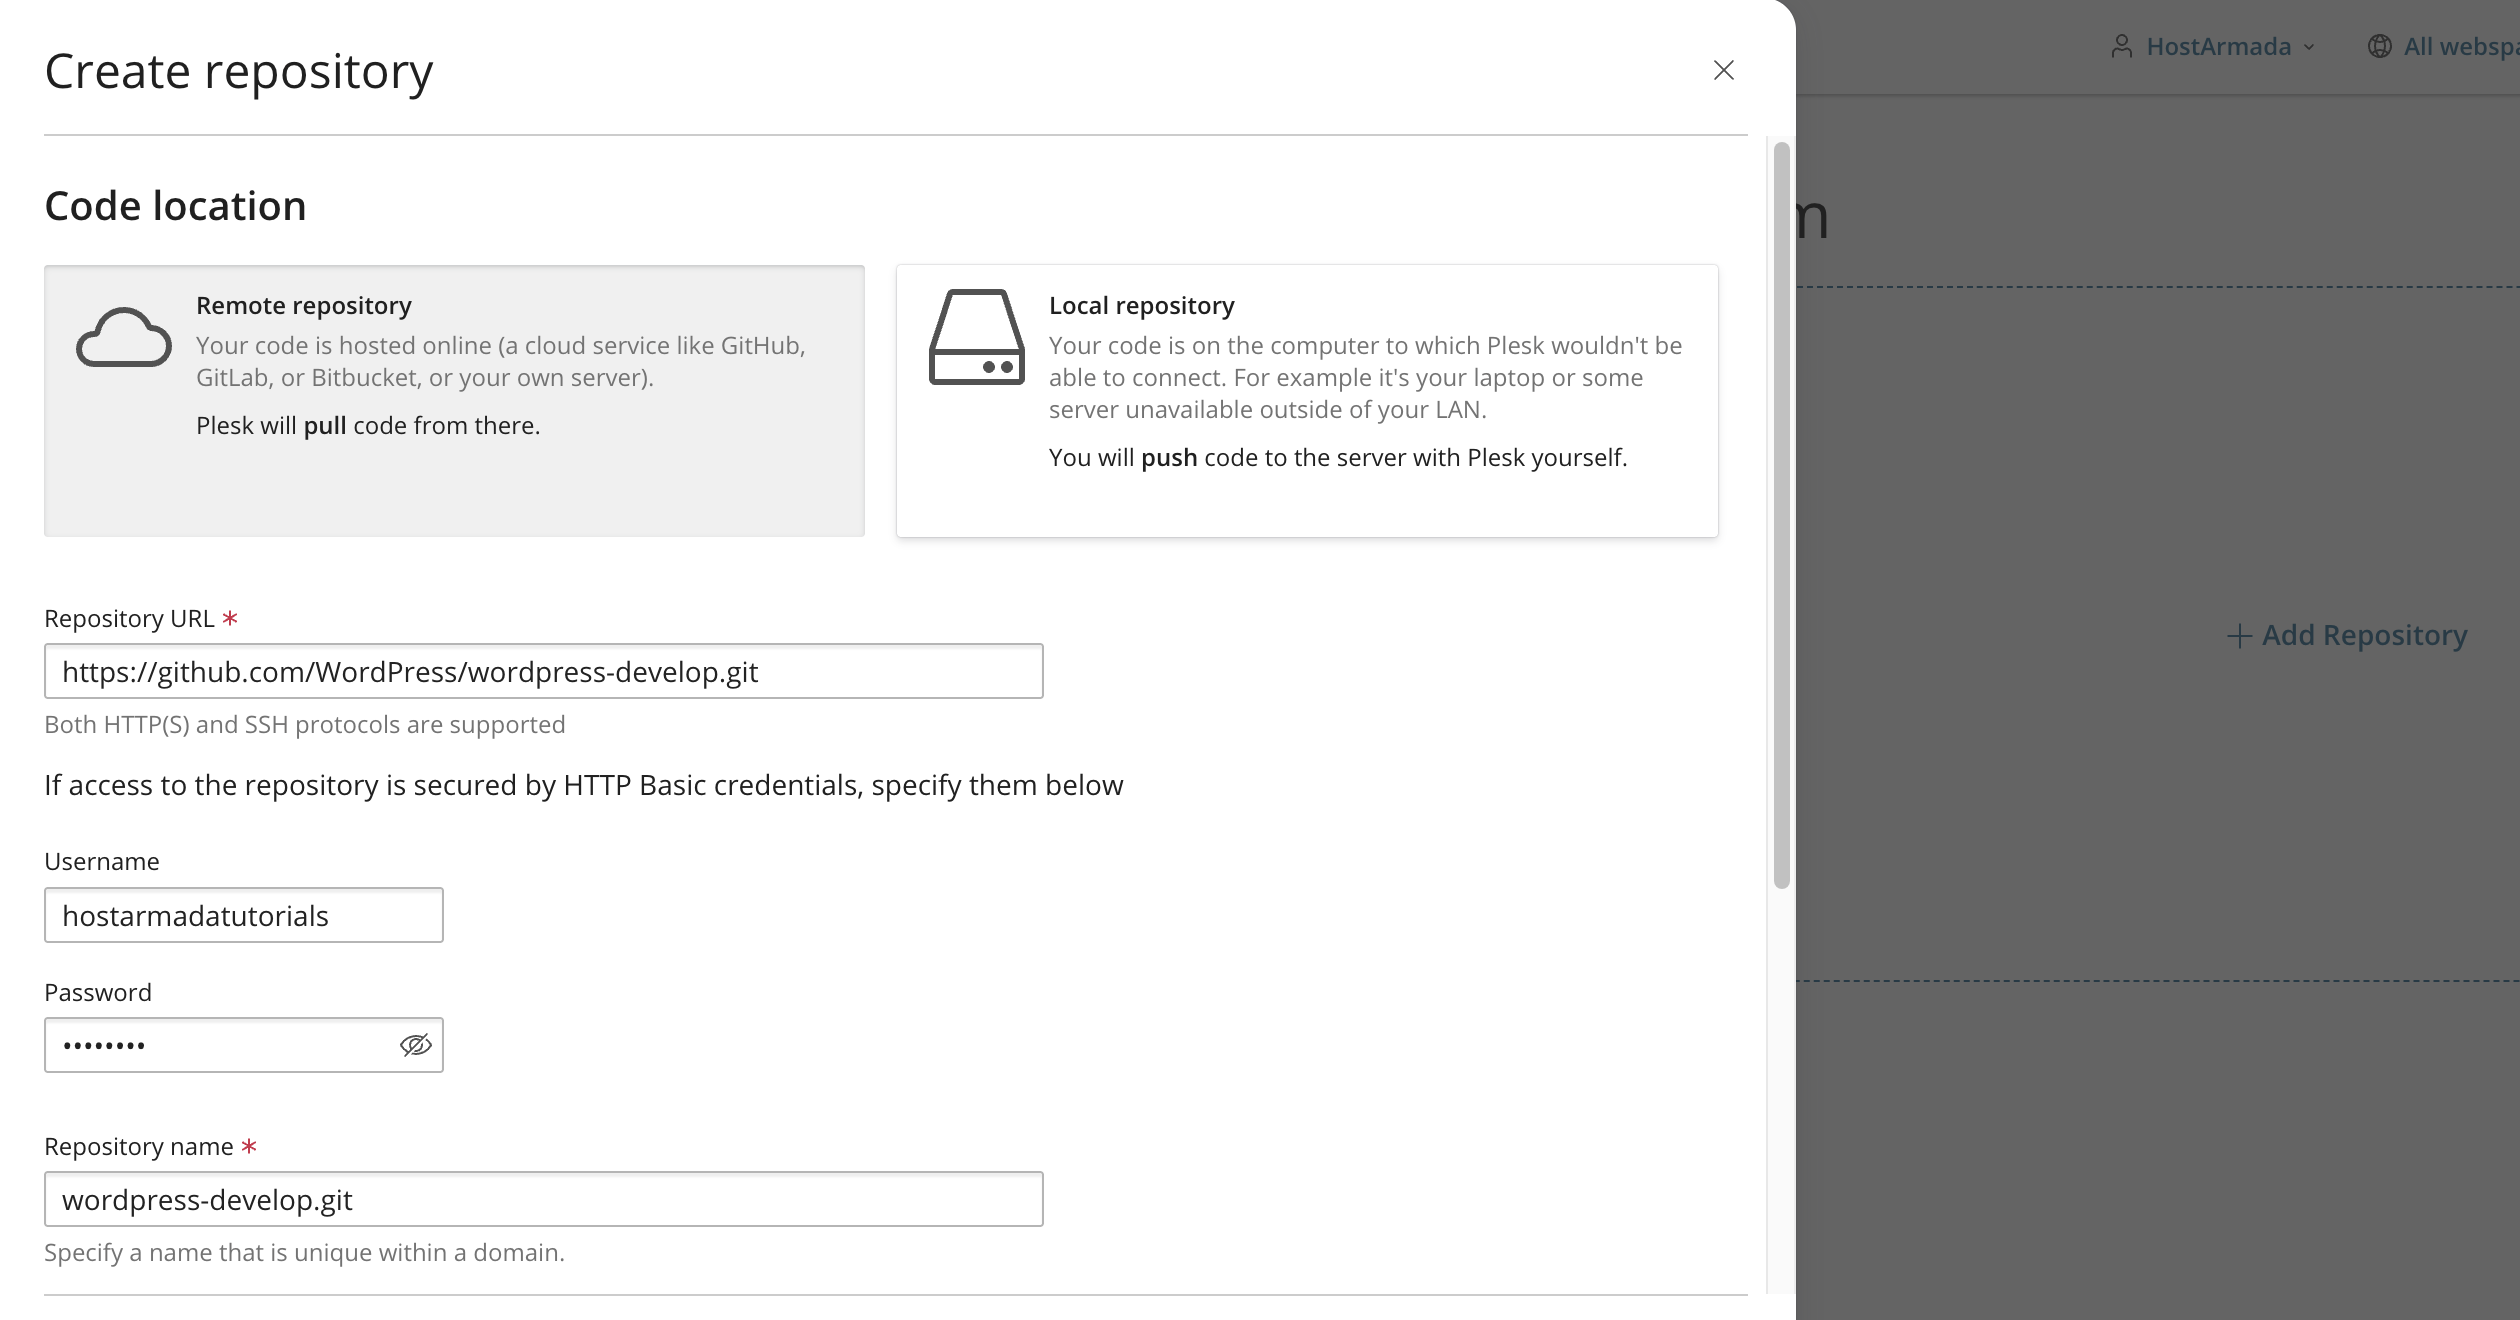Edit the Repository name field
Viewport: 2520px width, 1320px height.
544,1199
